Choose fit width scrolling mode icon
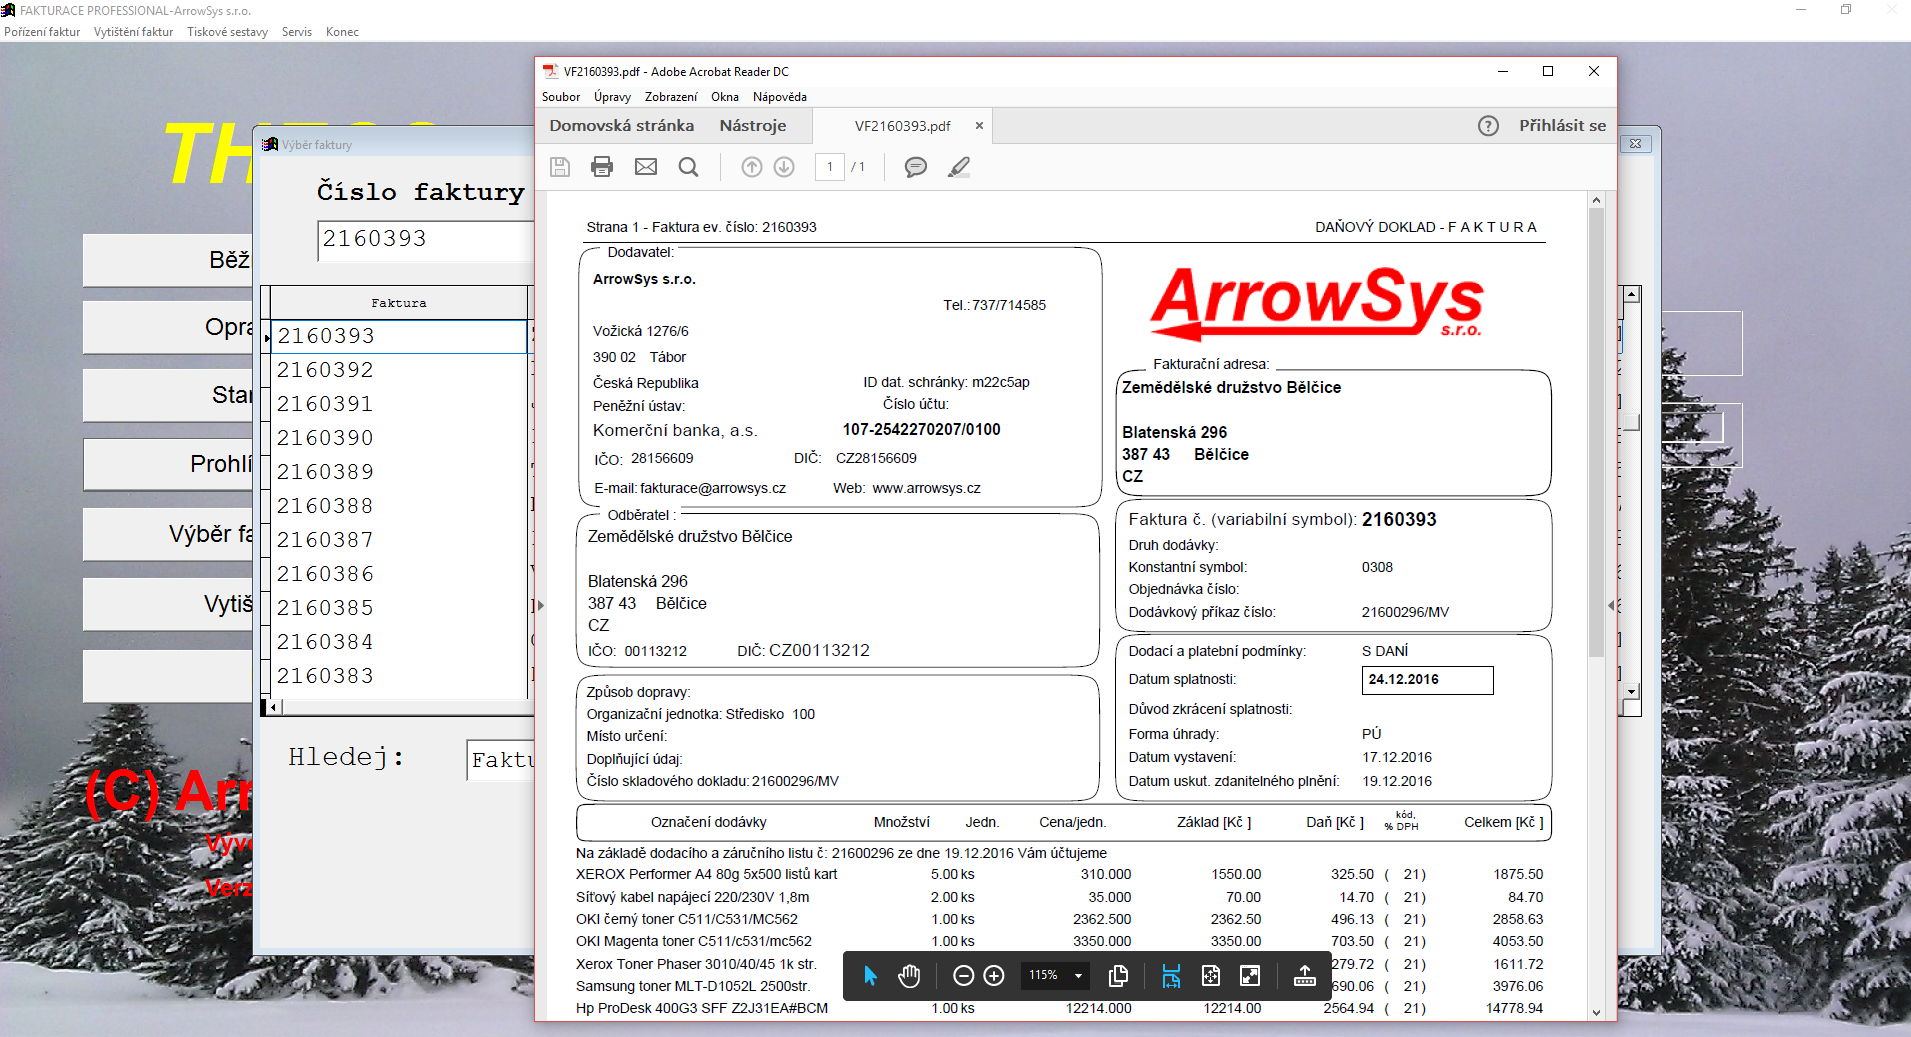 tap(1171, 975)
